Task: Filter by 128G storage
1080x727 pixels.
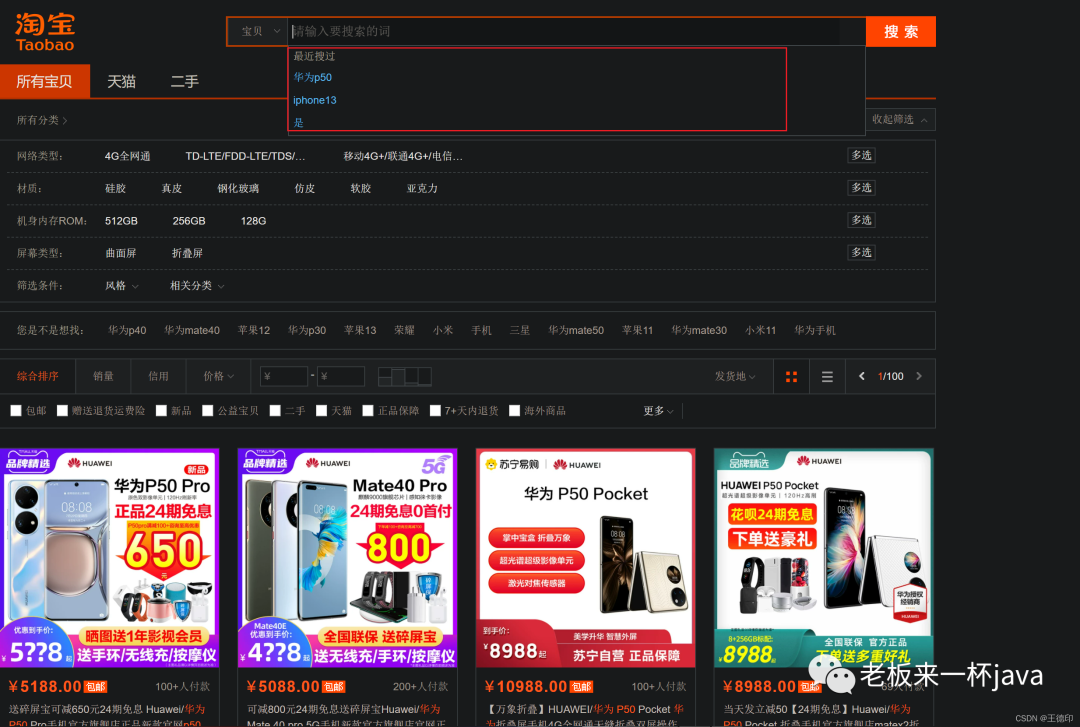Action: 253,221
